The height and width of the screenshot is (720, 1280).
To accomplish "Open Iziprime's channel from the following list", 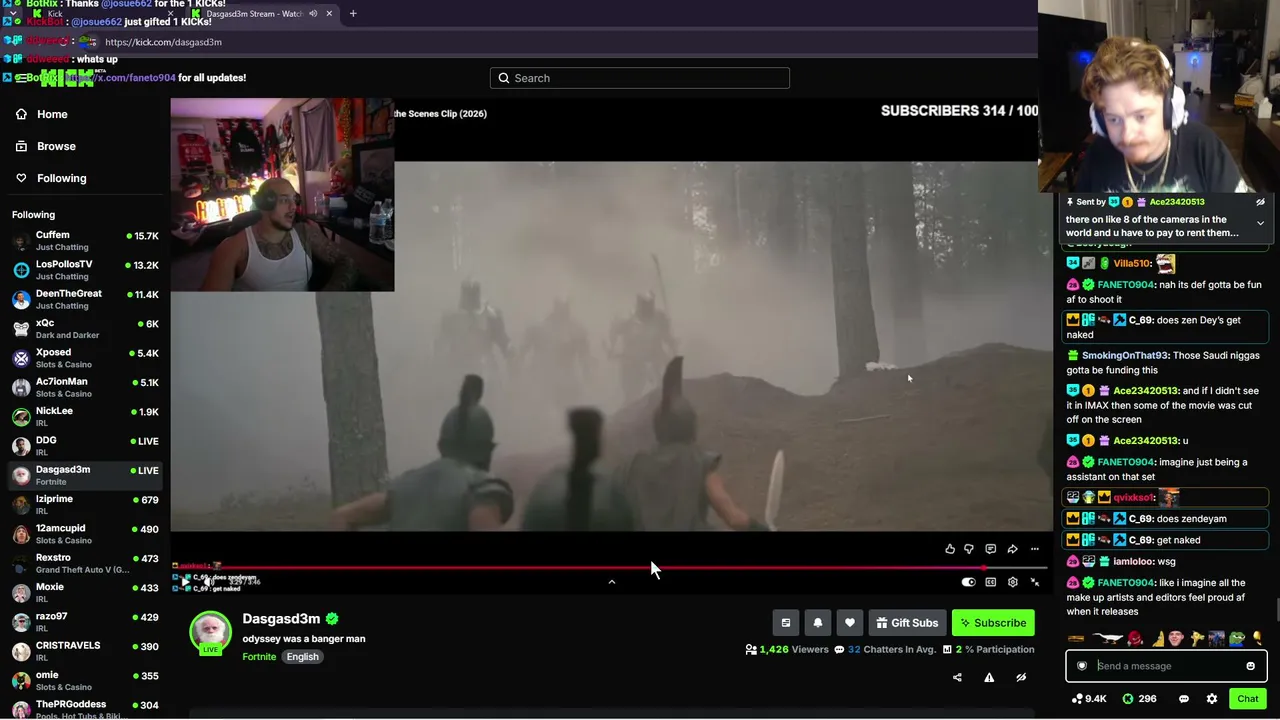I will coord(85,504).
